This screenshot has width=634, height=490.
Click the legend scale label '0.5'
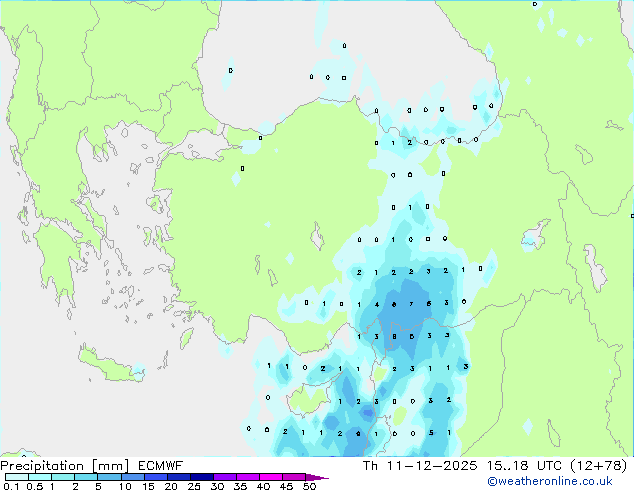coord(34,486)
